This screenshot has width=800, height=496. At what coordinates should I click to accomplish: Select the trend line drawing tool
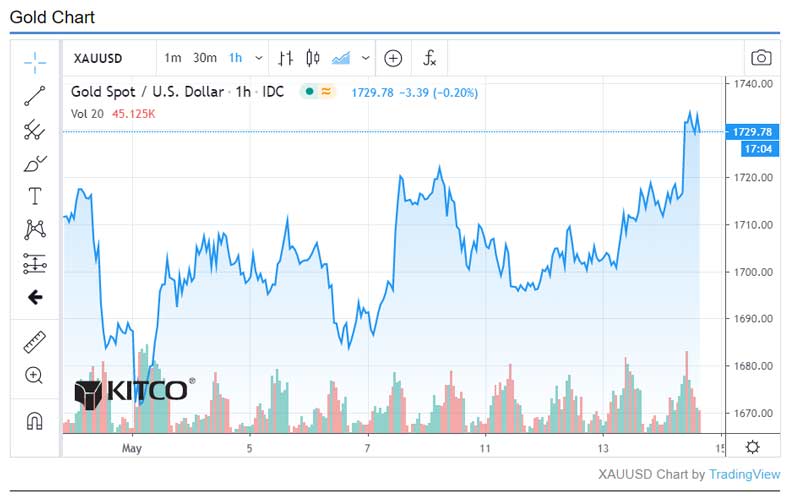point(35,96)
